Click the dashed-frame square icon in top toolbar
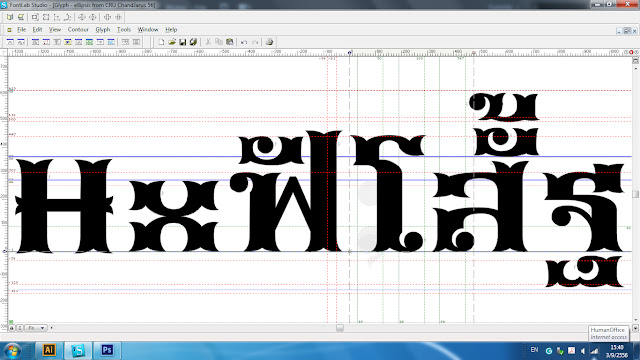Viewport: 640px width, 360px height. coord(46,17)
